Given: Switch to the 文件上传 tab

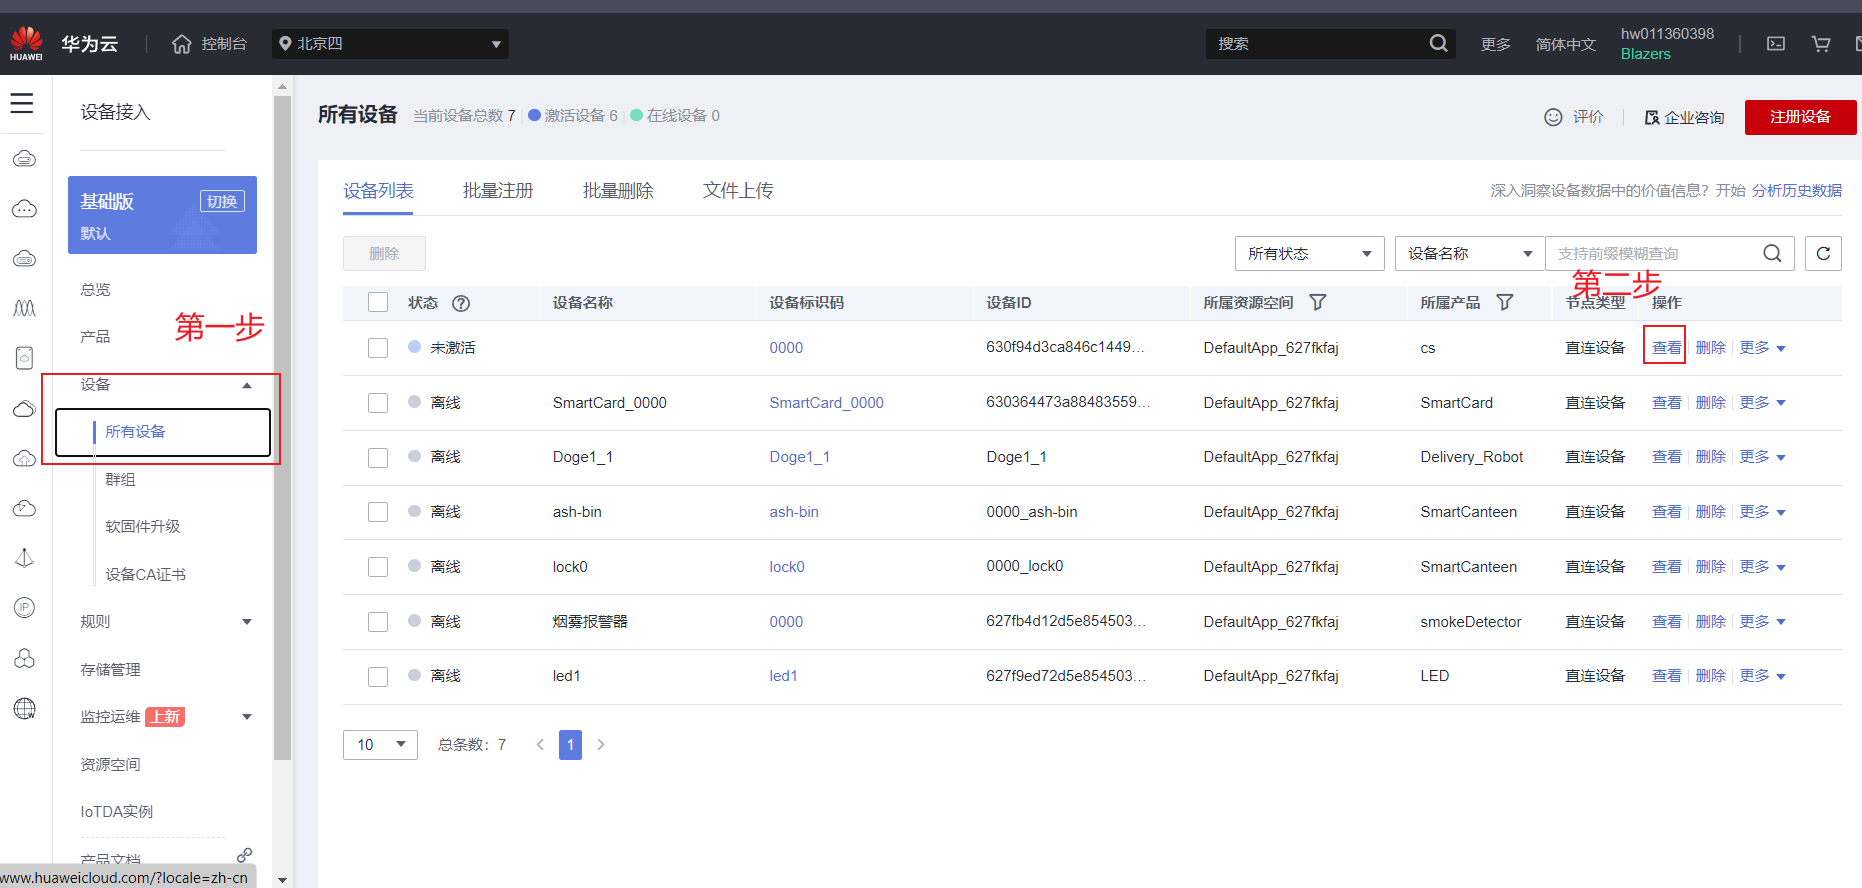Looking at the screenshot, I should 738,191.
